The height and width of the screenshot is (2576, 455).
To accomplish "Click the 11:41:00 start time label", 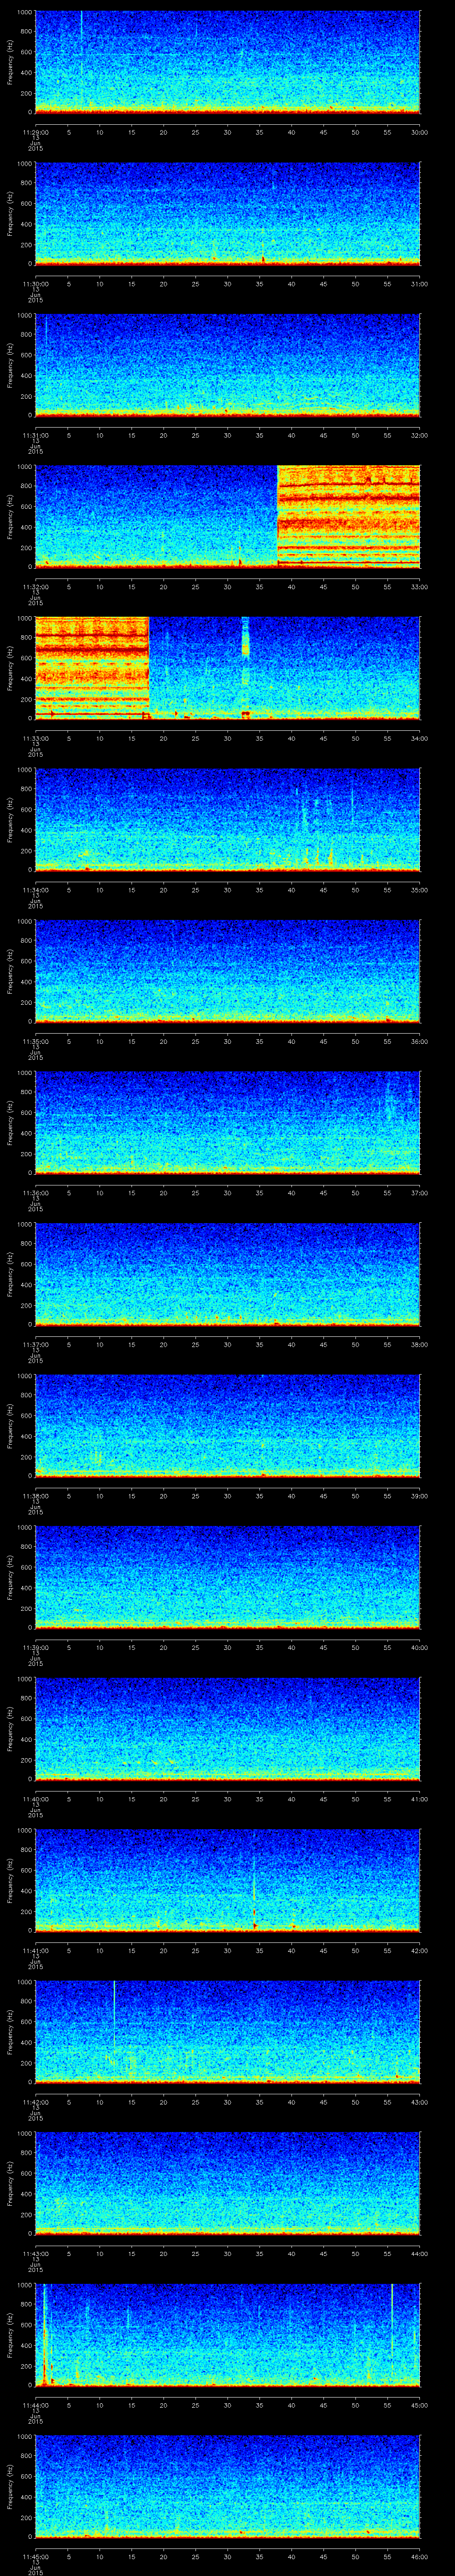I will 35,1950.
